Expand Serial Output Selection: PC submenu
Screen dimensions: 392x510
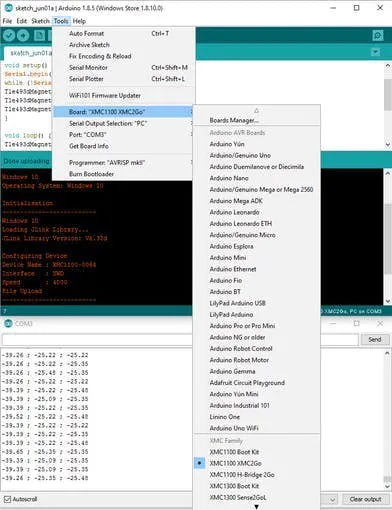pyautogui.click(x=123, y=123)
